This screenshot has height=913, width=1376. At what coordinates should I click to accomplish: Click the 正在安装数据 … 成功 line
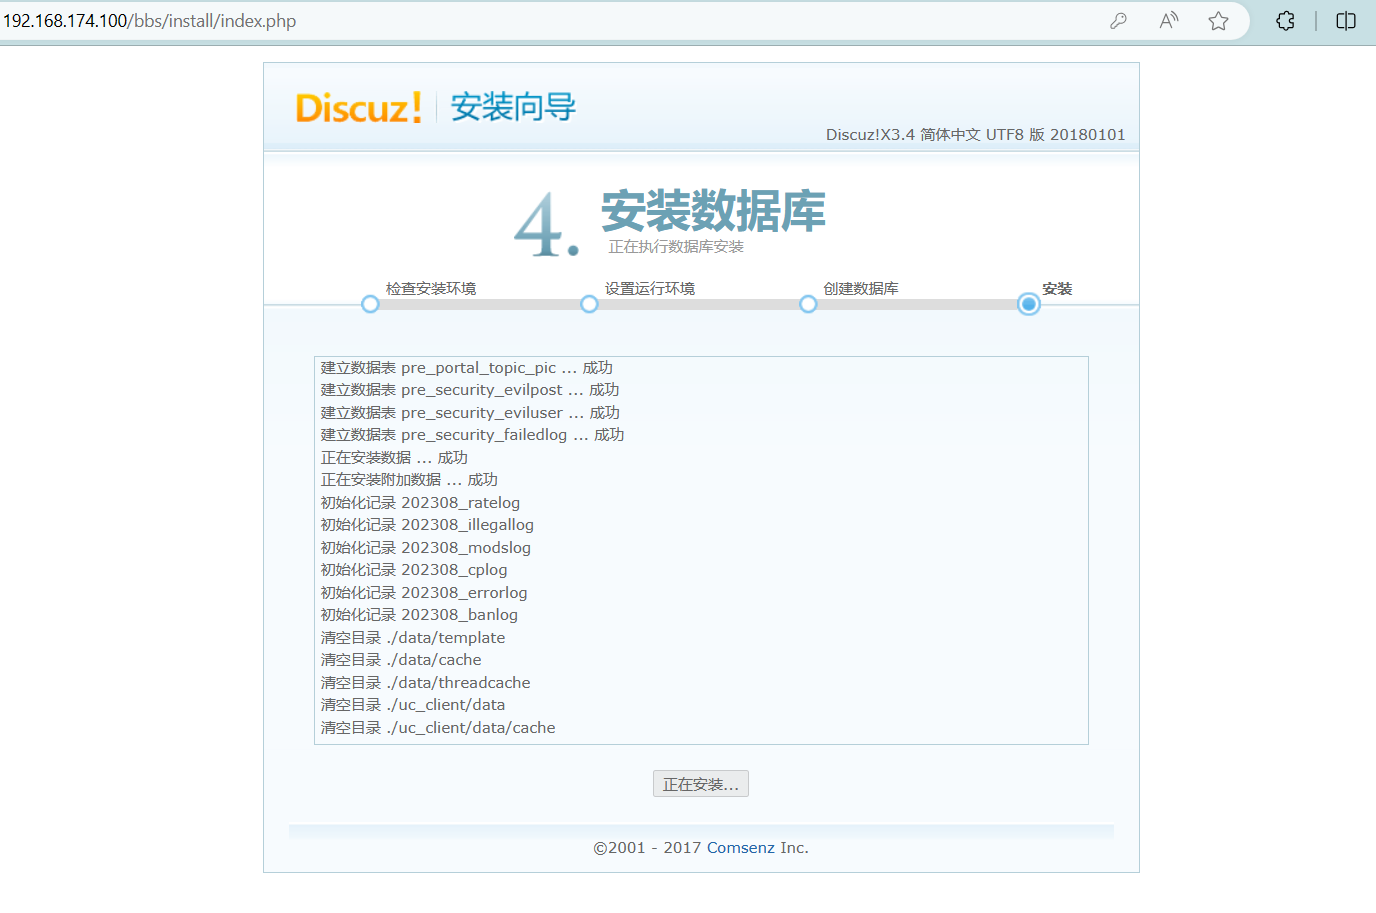394,458
